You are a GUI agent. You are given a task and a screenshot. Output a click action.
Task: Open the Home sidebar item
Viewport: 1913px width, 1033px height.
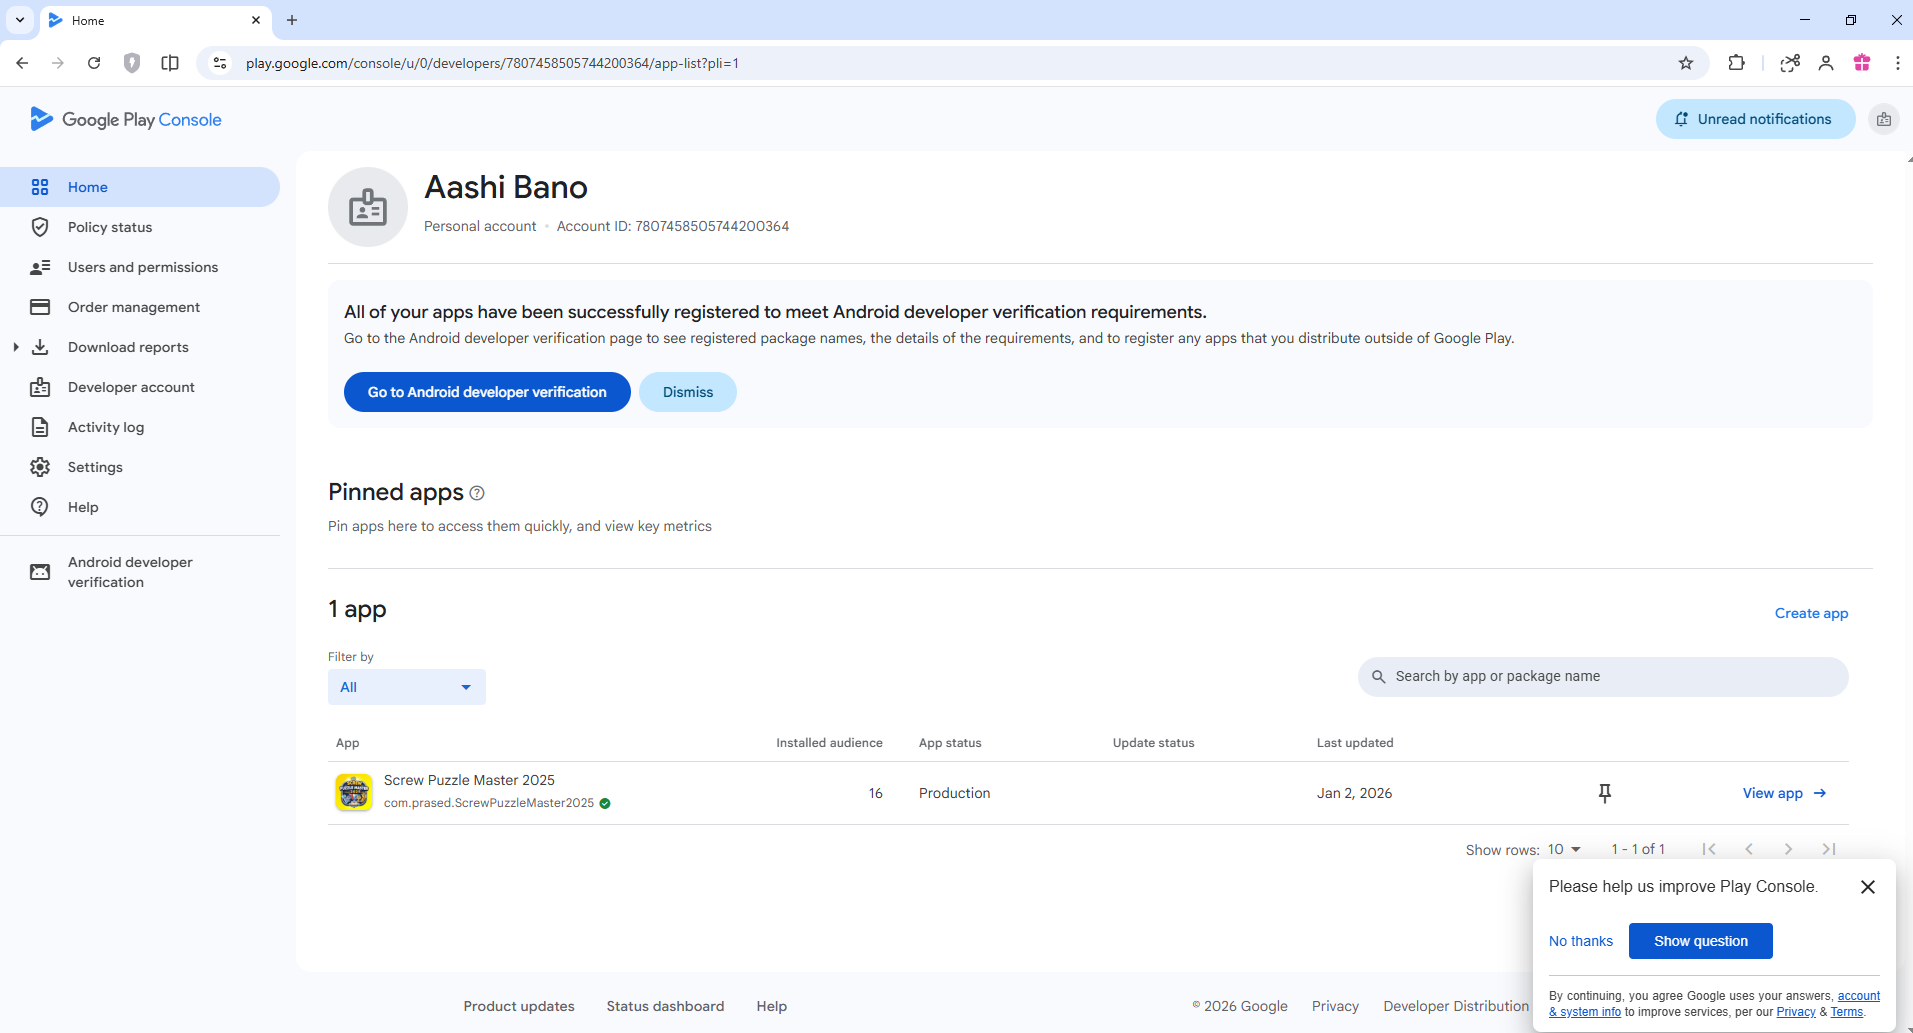[139, 187]
